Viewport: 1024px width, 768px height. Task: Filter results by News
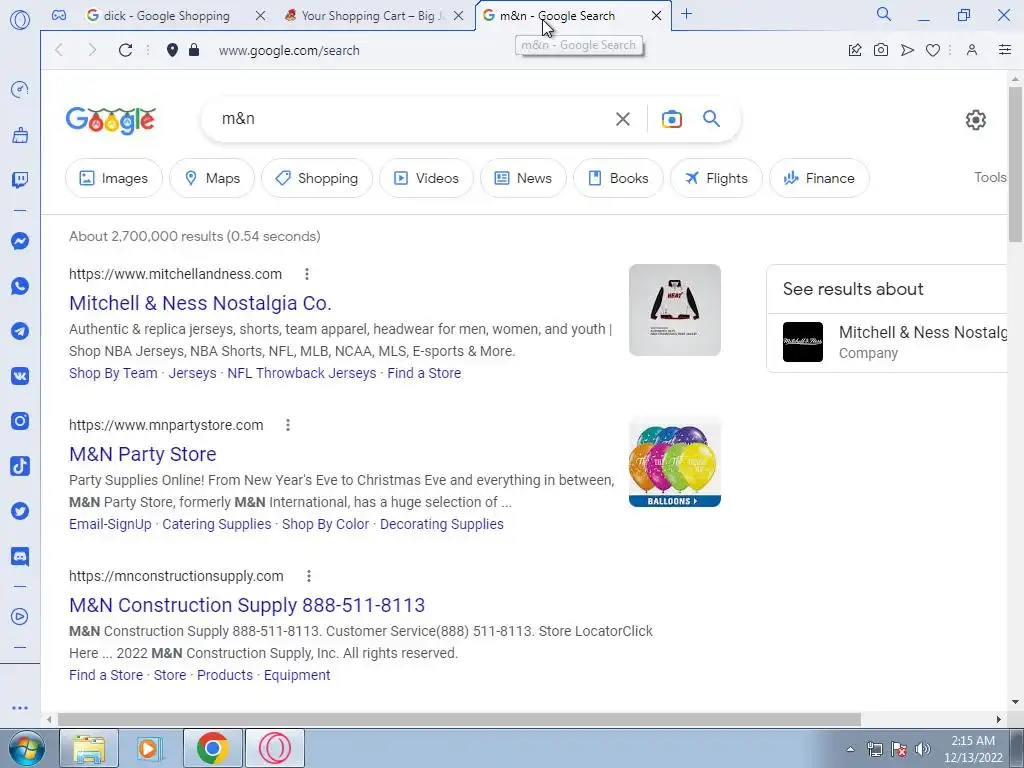[x=523, y=178]
